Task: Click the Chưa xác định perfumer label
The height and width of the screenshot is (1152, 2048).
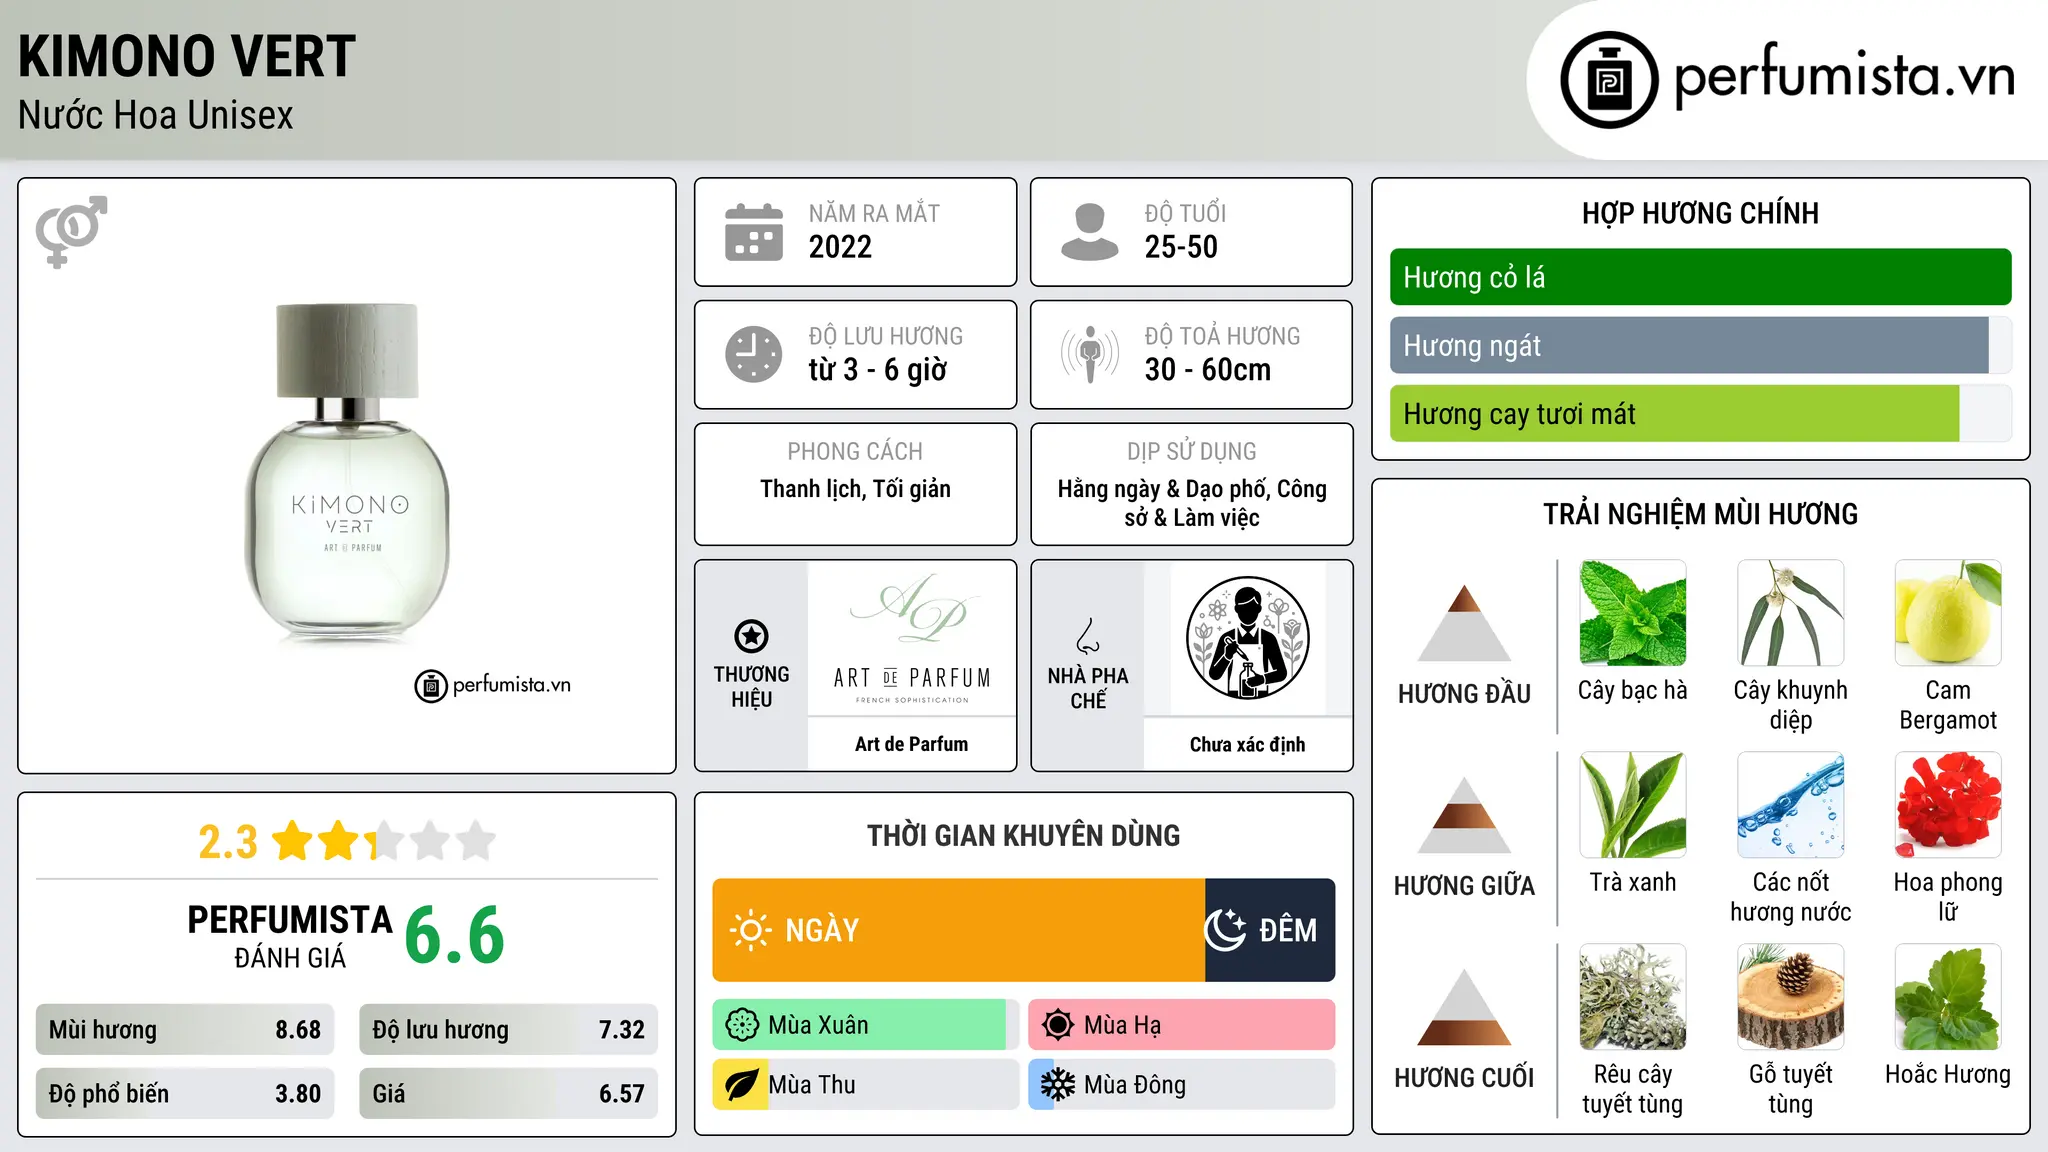Action: click(1247, 745)
